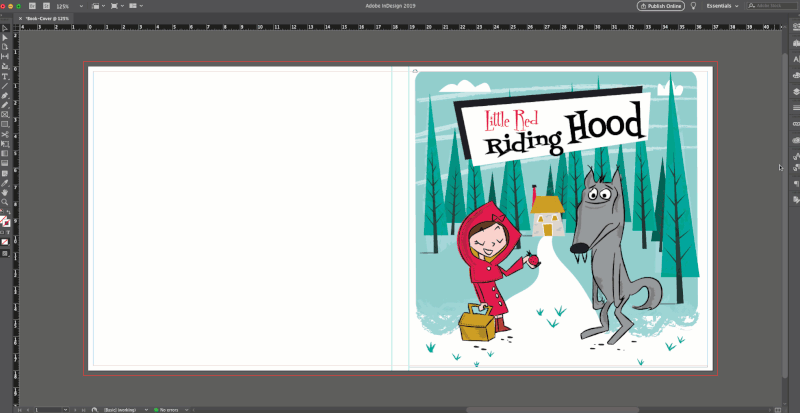Click the Adobe Stock search field
This screenshot has height=413, width=800.
click(x=772, y=6)
